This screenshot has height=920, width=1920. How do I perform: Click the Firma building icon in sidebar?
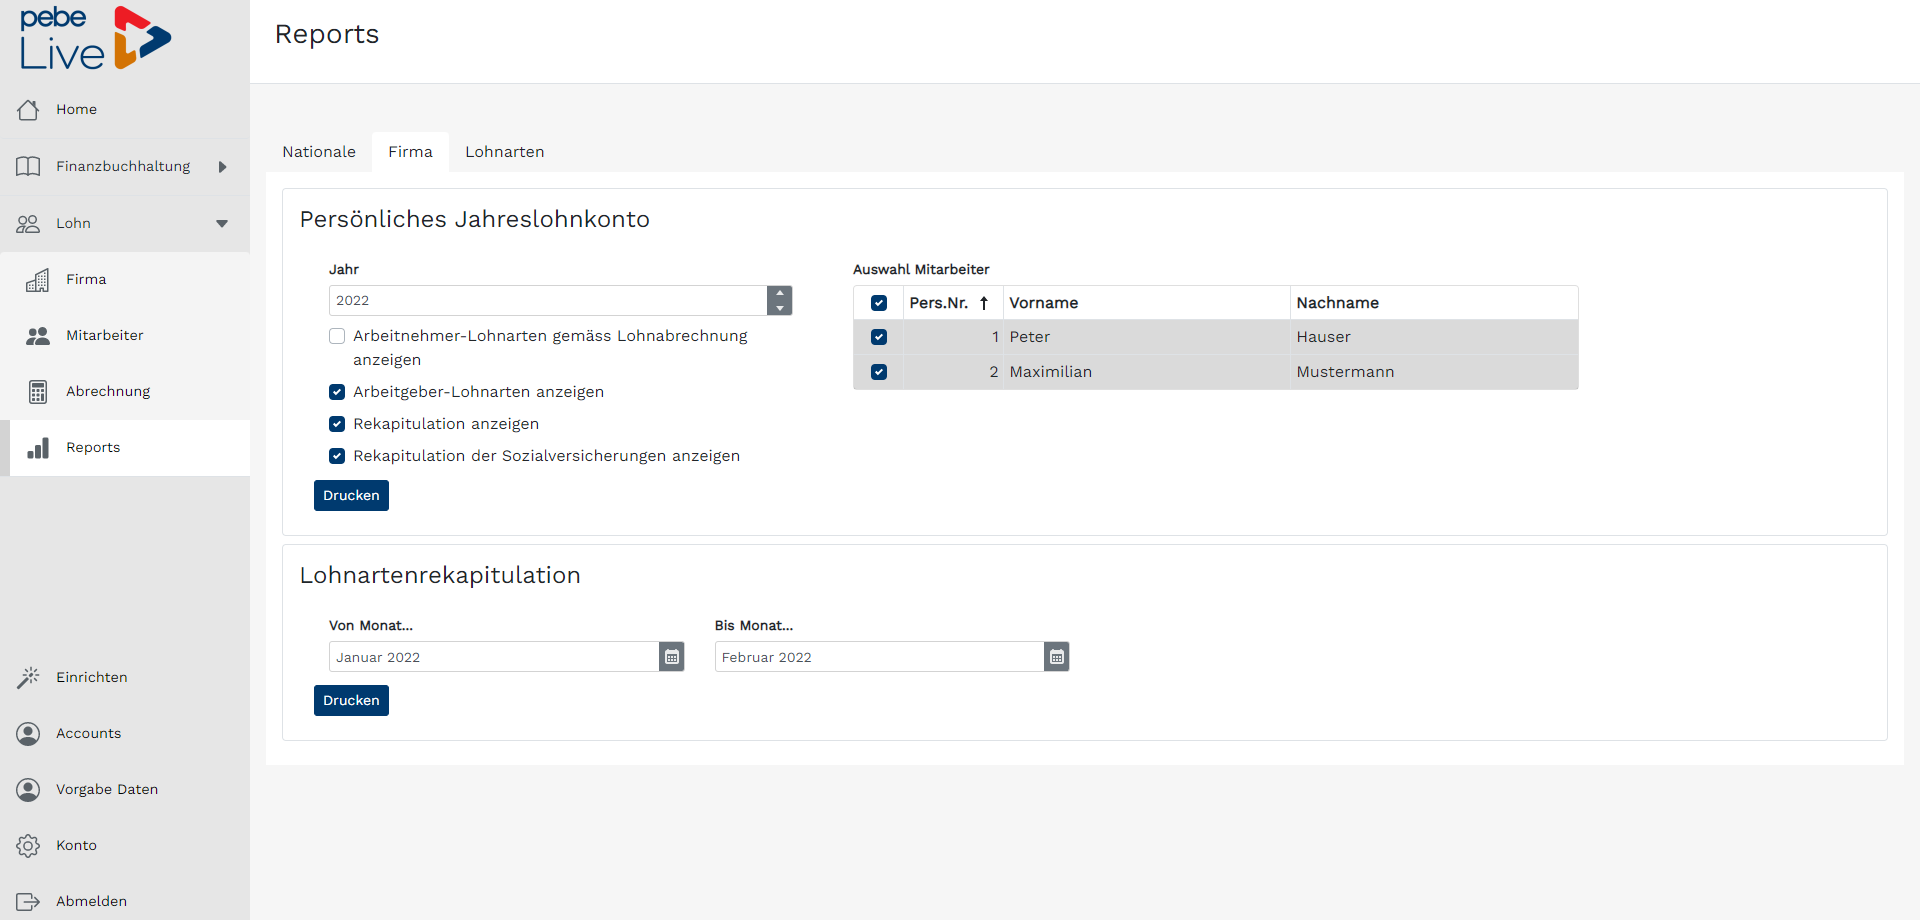tap(38, 280)
